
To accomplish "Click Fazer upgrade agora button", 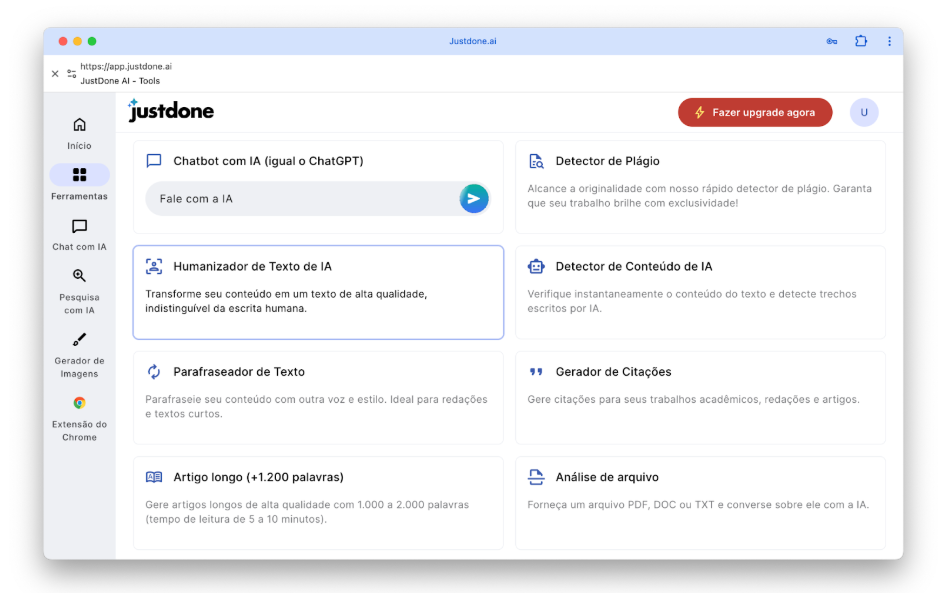I will point(755,112).
